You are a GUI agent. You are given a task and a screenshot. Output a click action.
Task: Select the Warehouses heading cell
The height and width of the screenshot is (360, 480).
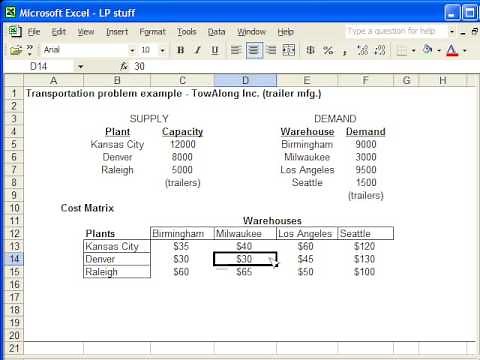(x=272, y=221)
